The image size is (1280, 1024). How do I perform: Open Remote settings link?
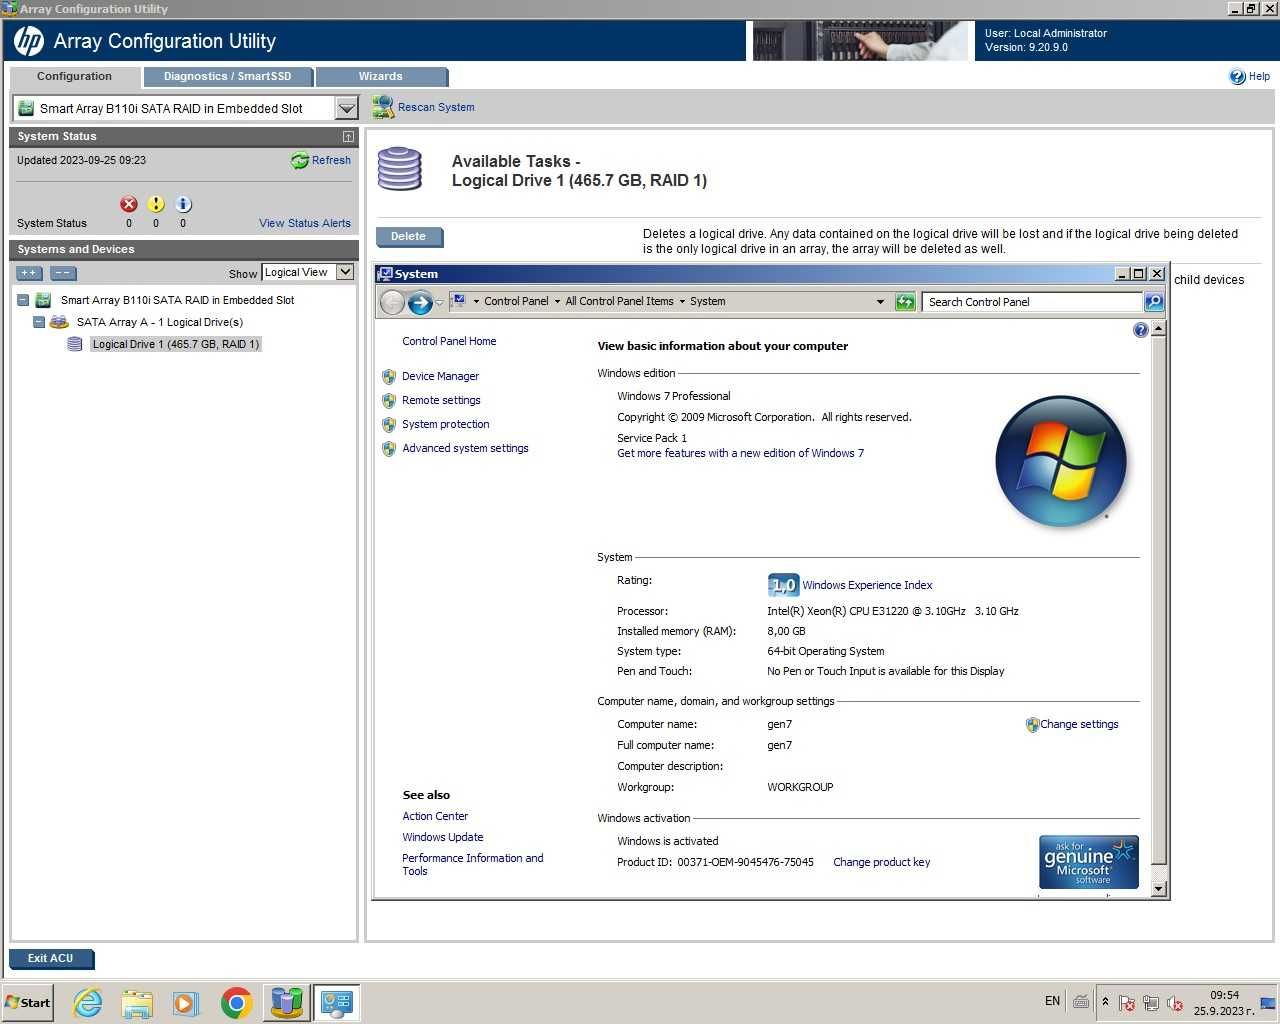(x=441, y=400)
